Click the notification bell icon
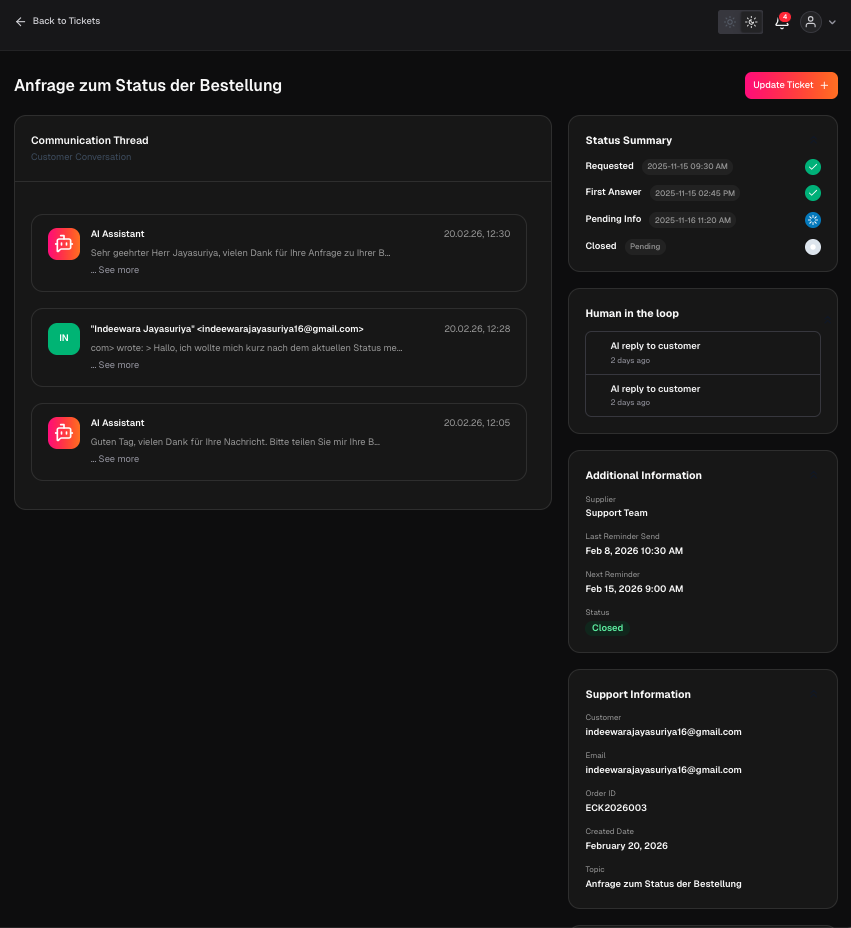The height and width of the screenshot is (928, 851). click(x=782, y=22)
